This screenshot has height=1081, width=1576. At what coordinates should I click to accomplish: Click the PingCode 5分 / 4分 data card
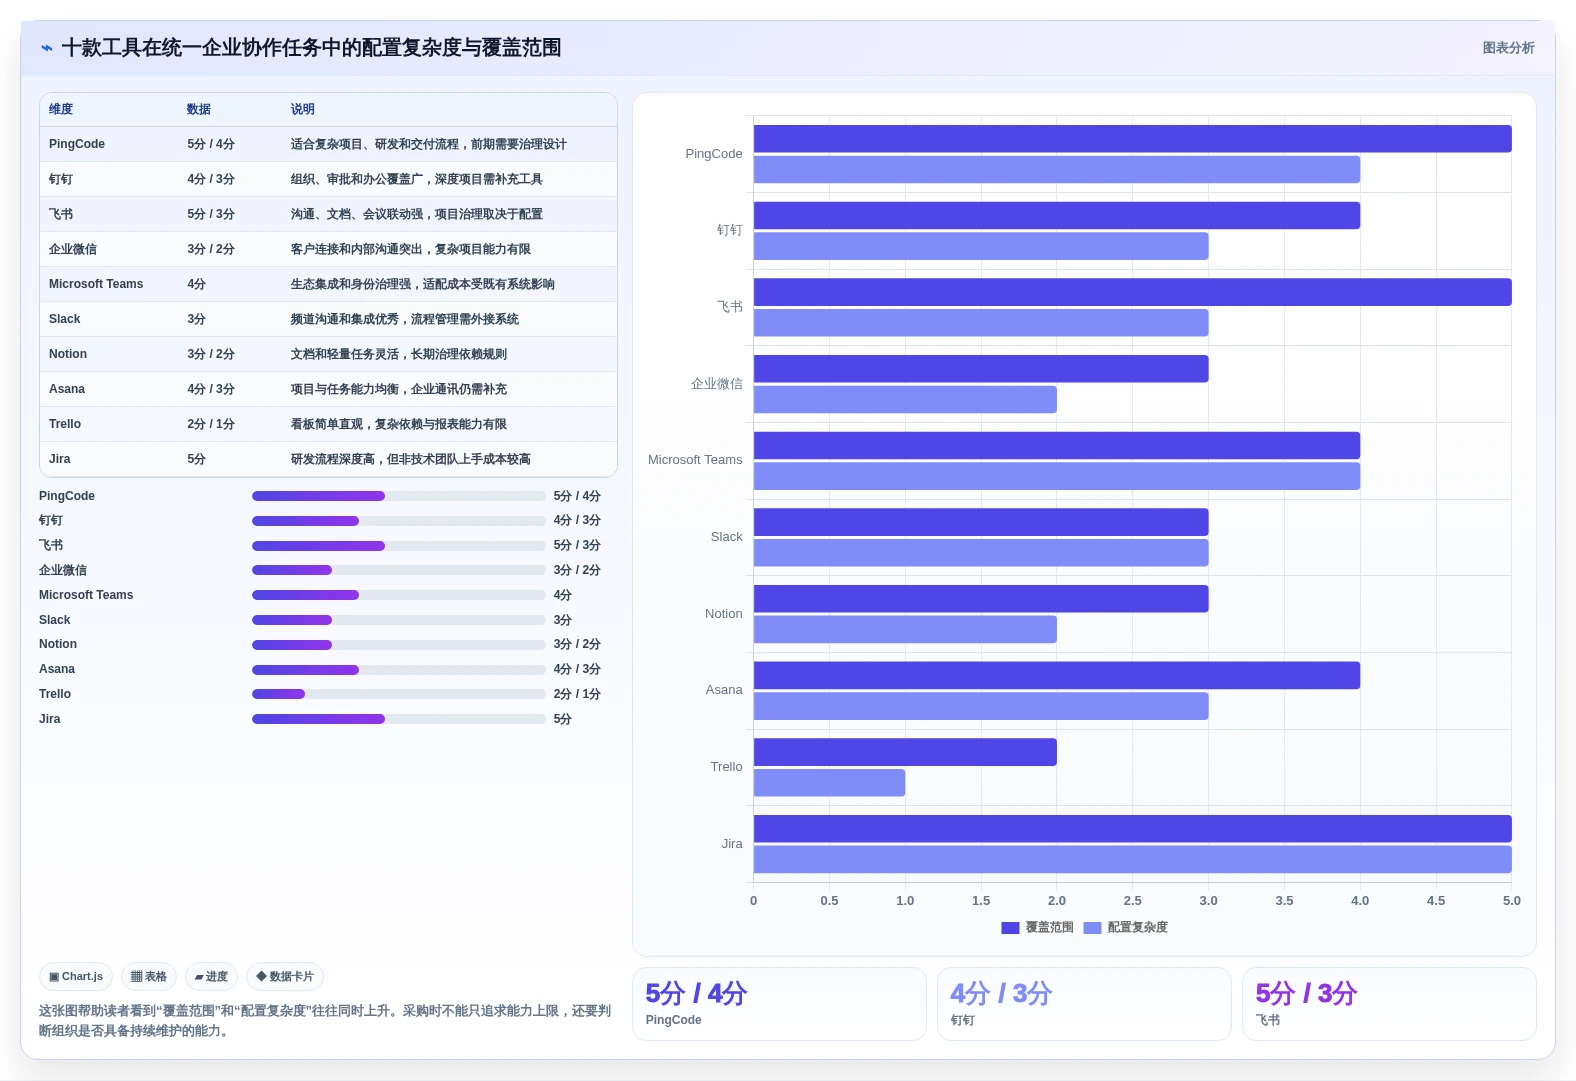(779, 1004)
